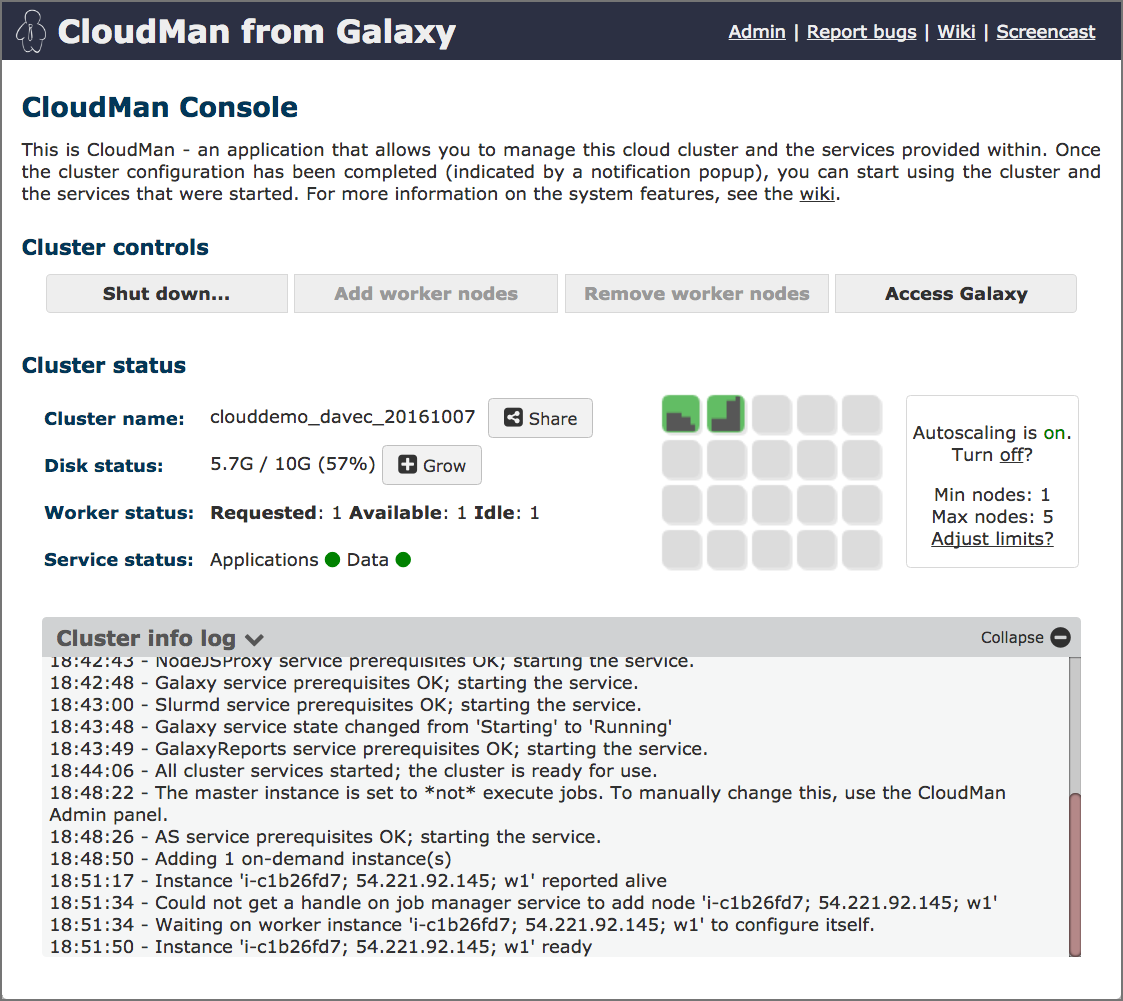Image resolution: width=1123 pixels, height=1001 pixels.
Task: Click the log line at 18:51:50 Instance ready
Action: (321, 947)
